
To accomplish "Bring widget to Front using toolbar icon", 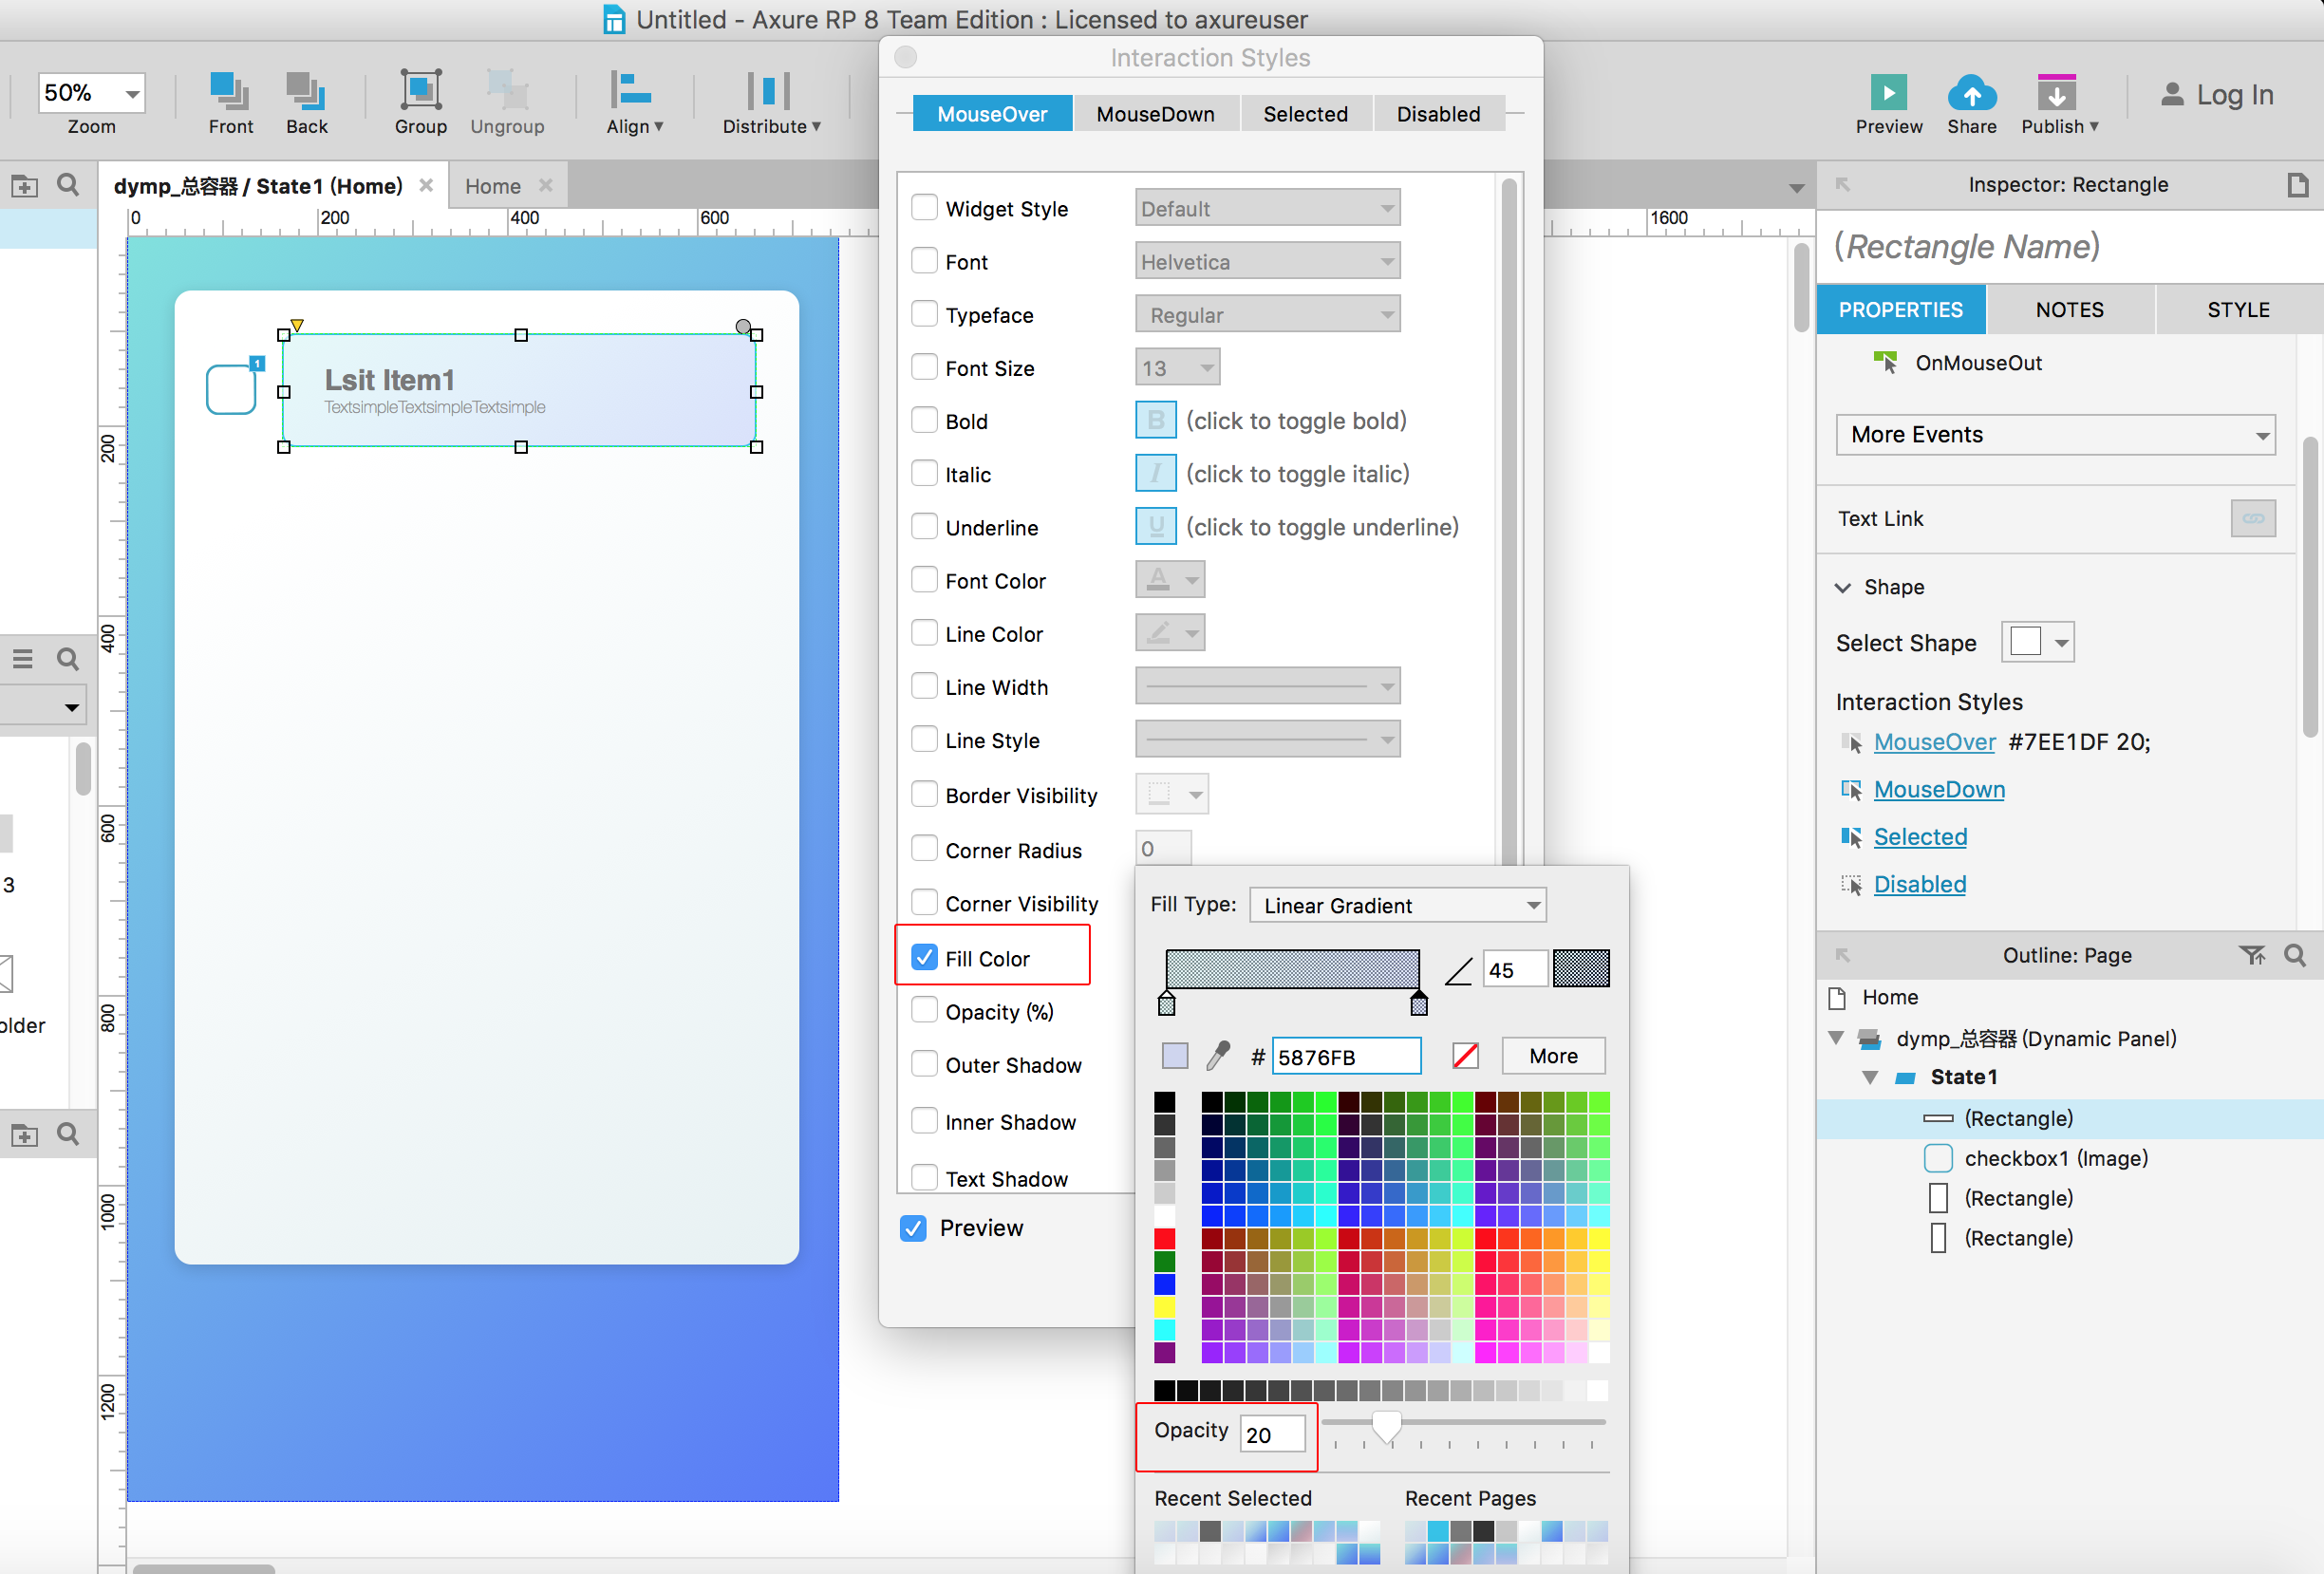I will 230,91.
